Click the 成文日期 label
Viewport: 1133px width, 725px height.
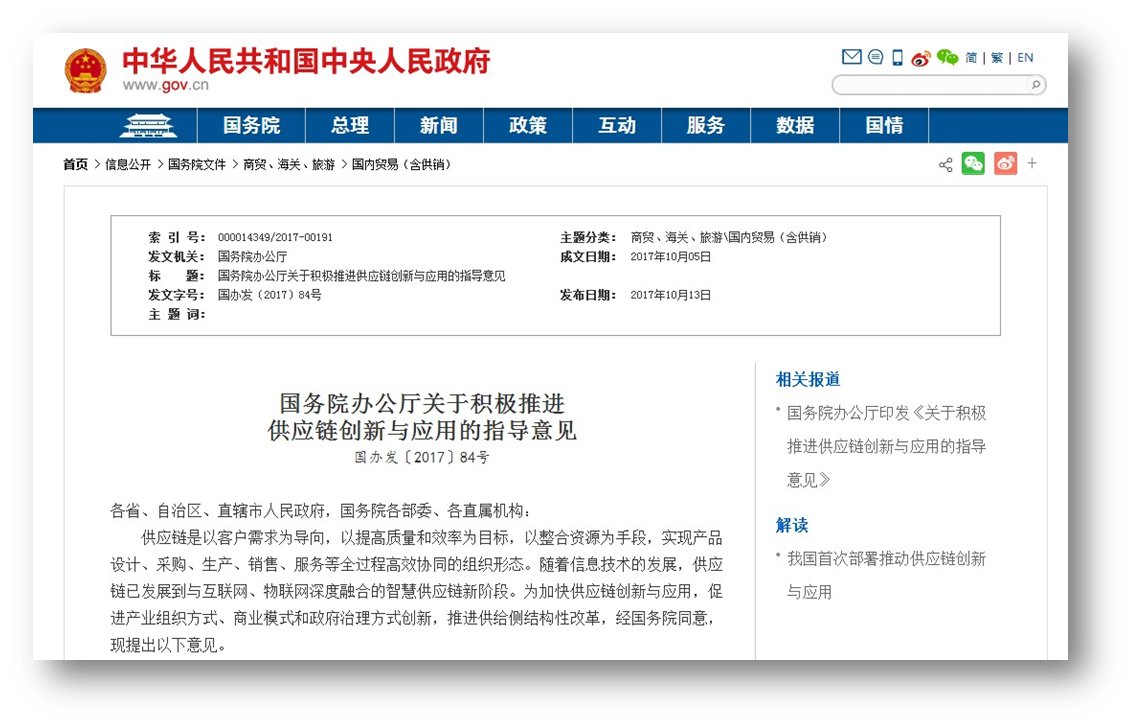(x=587, y=257)
